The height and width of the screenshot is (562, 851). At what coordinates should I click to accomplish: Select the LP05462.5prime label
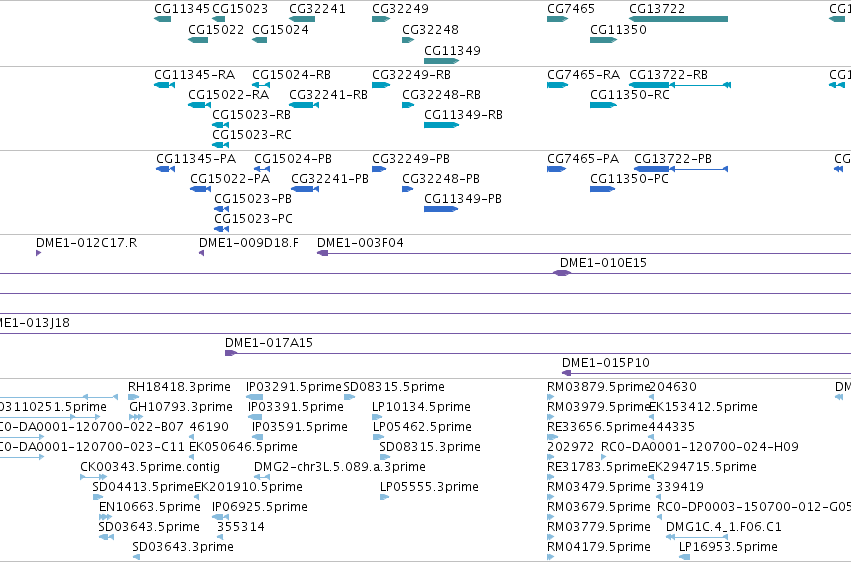[422, 426]
